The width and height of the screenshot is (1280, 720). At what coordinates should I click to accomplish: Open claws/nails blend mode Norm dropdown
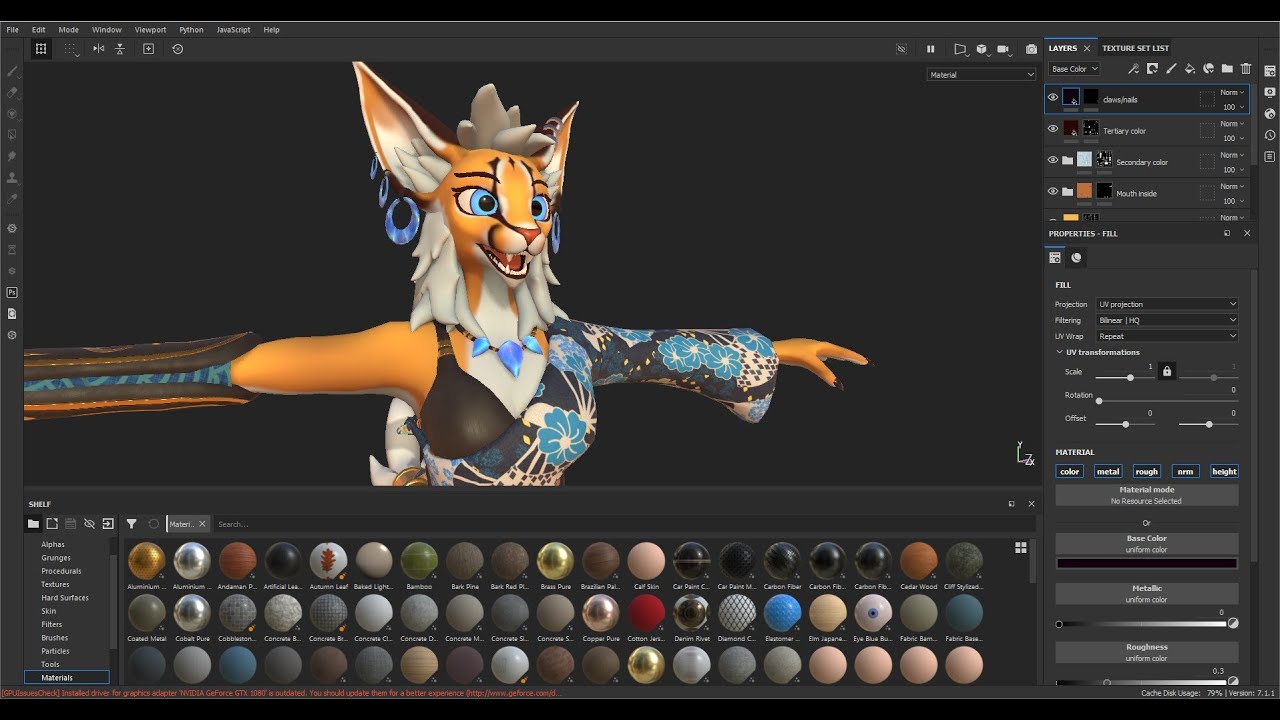pos(1232,92)
